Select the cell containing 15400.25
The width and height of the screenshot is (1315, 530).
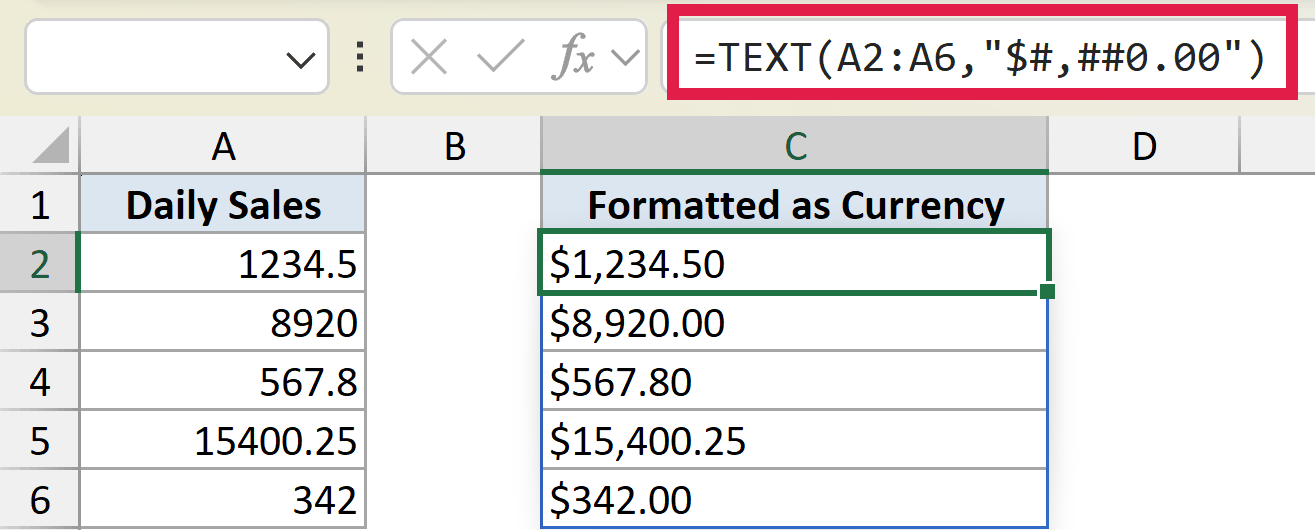223,440
